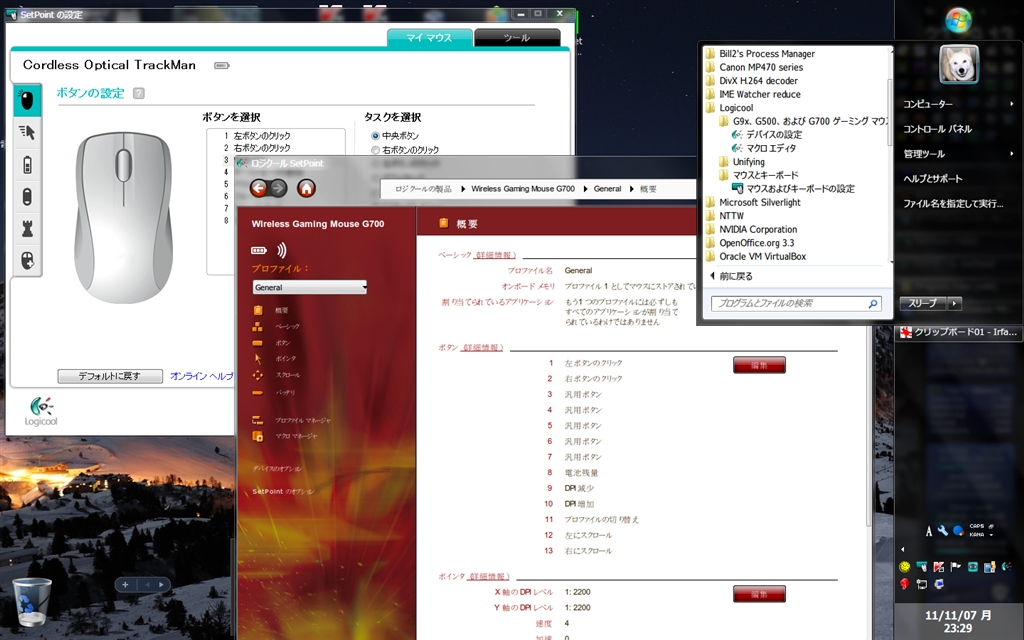Open the arrow next to スリープ button
This screenshot has height=640, width=1024.
click(x=955, y=303)
